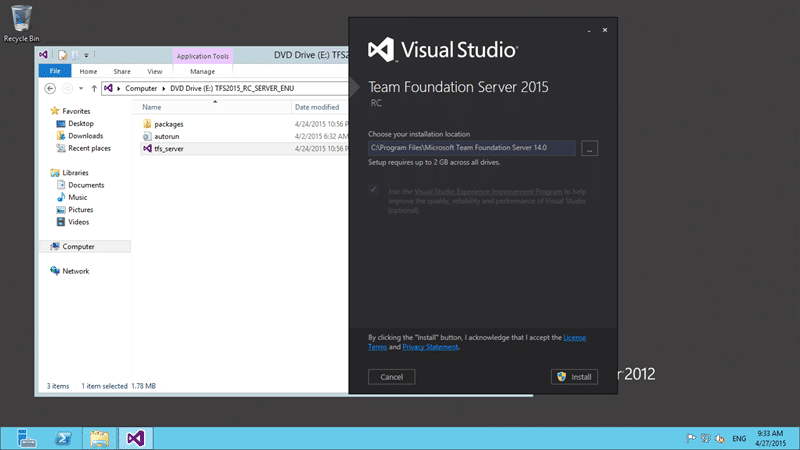Open the Recycle Bin desktop icon
This screenshot has height=450, width=800.
pos(21,23)
